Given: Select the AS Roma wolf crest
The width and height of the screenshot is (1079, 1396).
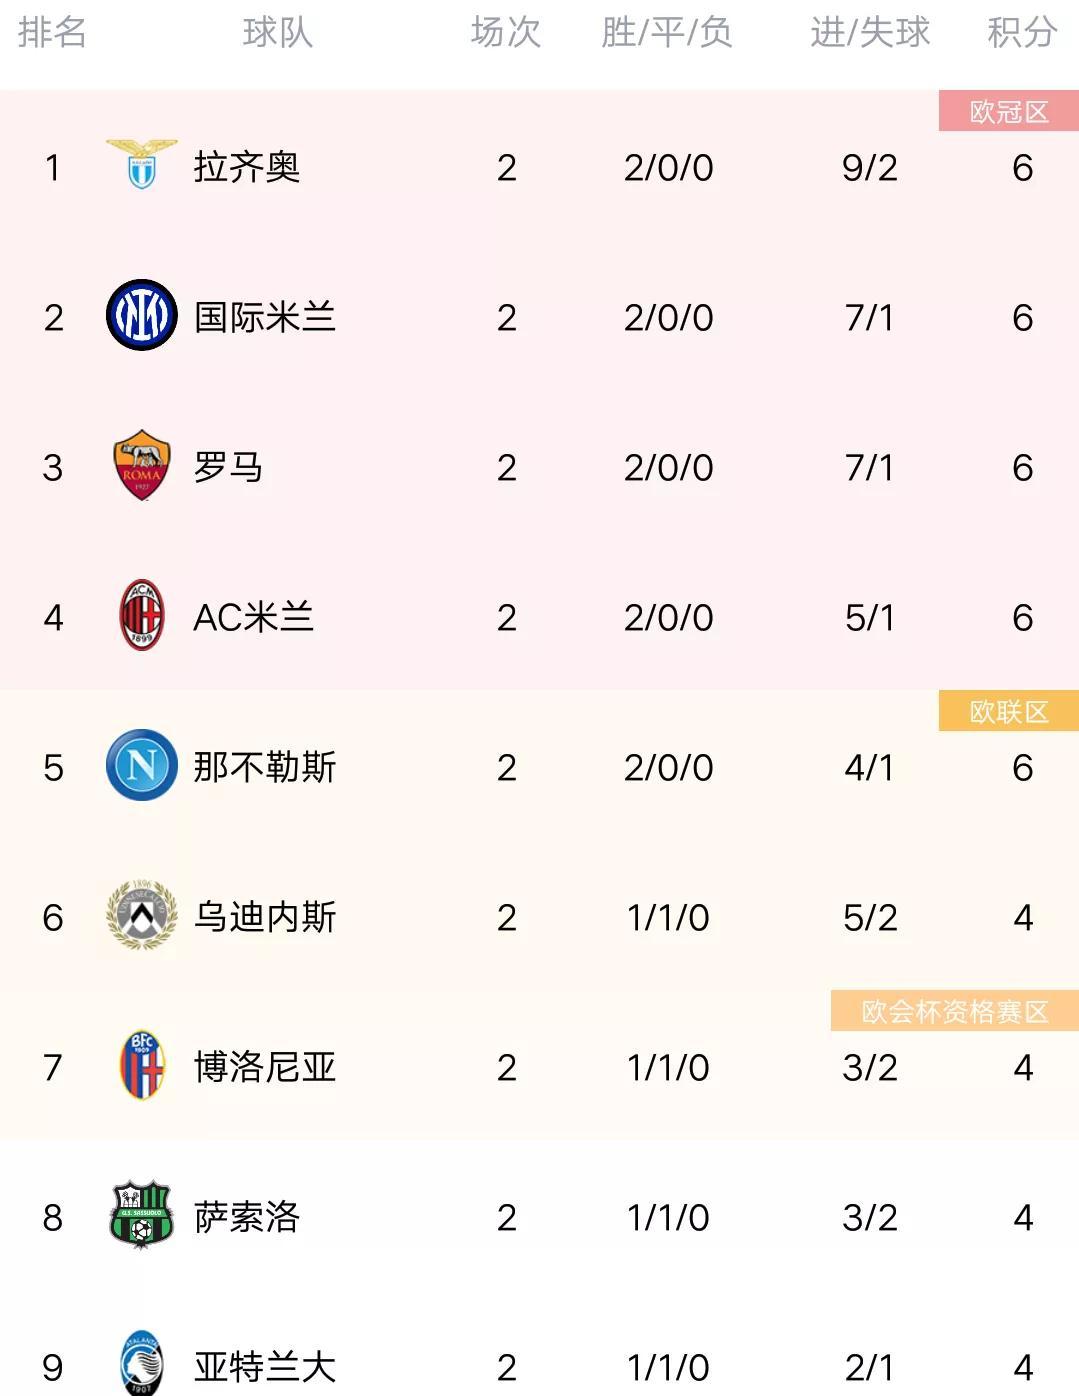Looking at the screenshot, I should click(x=142, y=466).
